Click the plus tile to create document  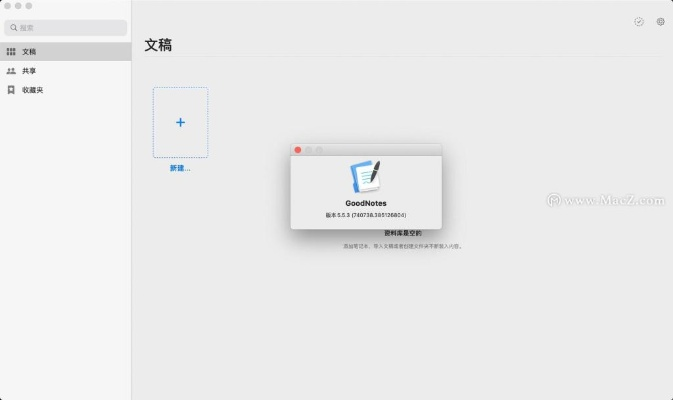[x=181, y=123]
